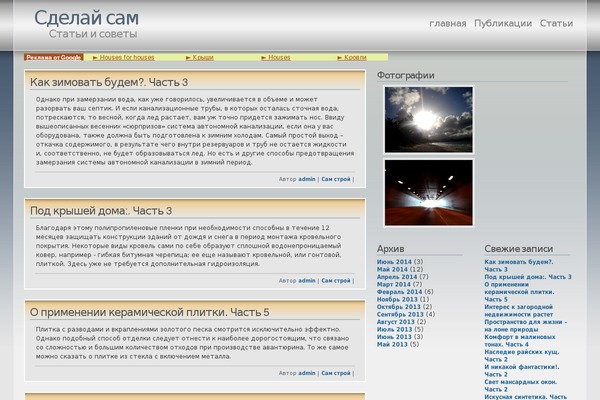Open recent post О применении керамической плитки

[x=519, y=292]
